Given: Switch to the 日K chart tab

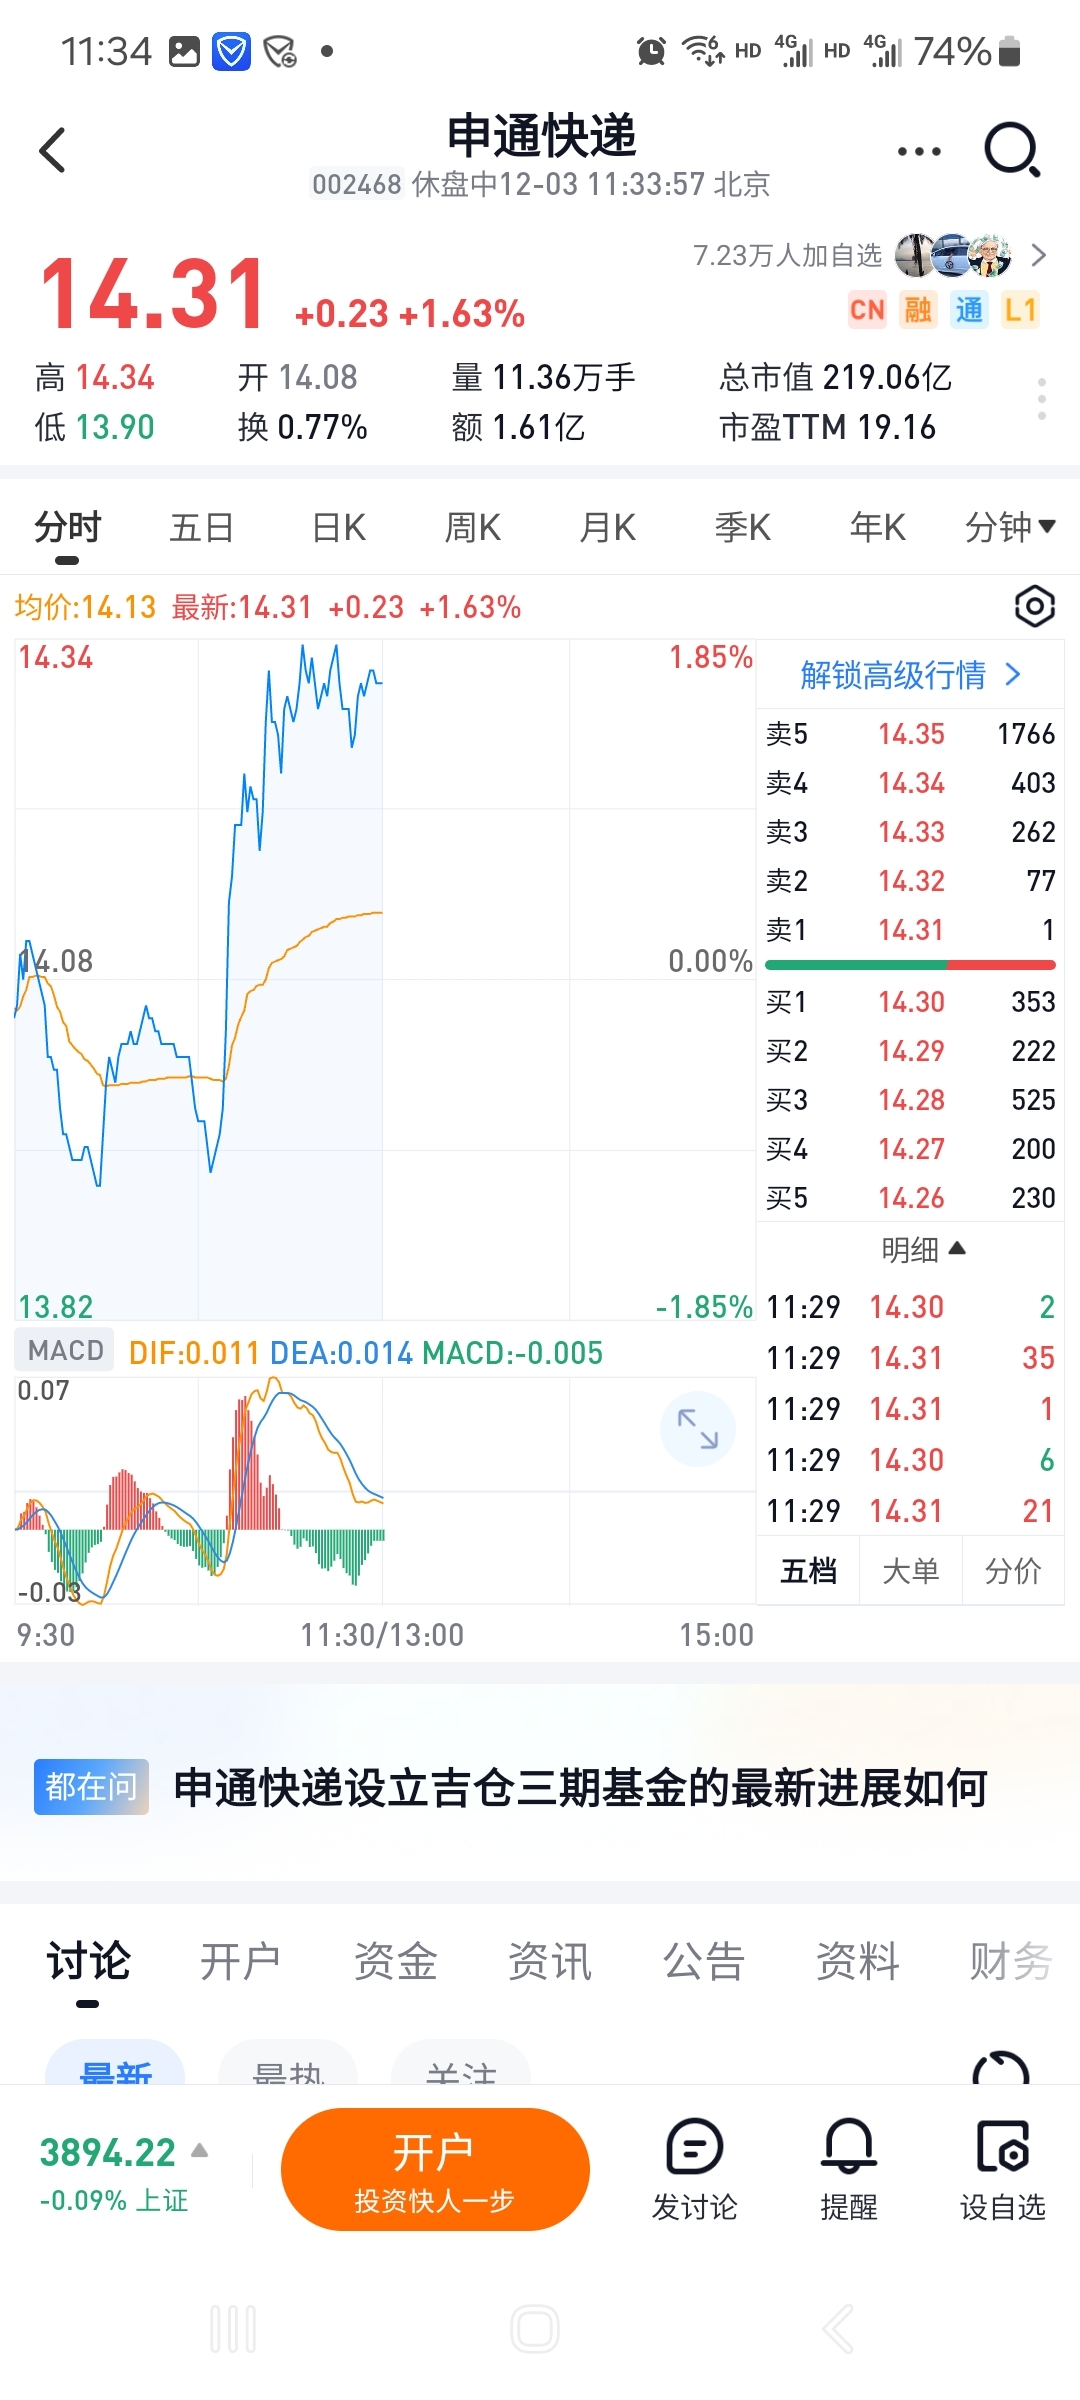Looking at the screenshot, I should [338, 527].
